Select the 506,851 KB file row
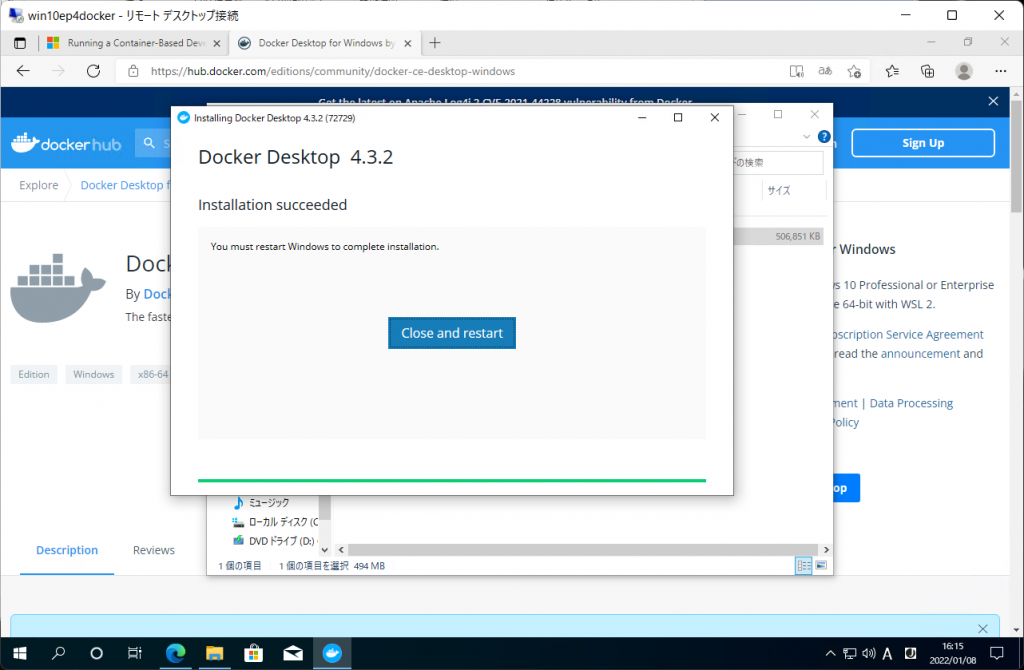1024x670 pixels. pyautogui.click(x=778, y=236)
